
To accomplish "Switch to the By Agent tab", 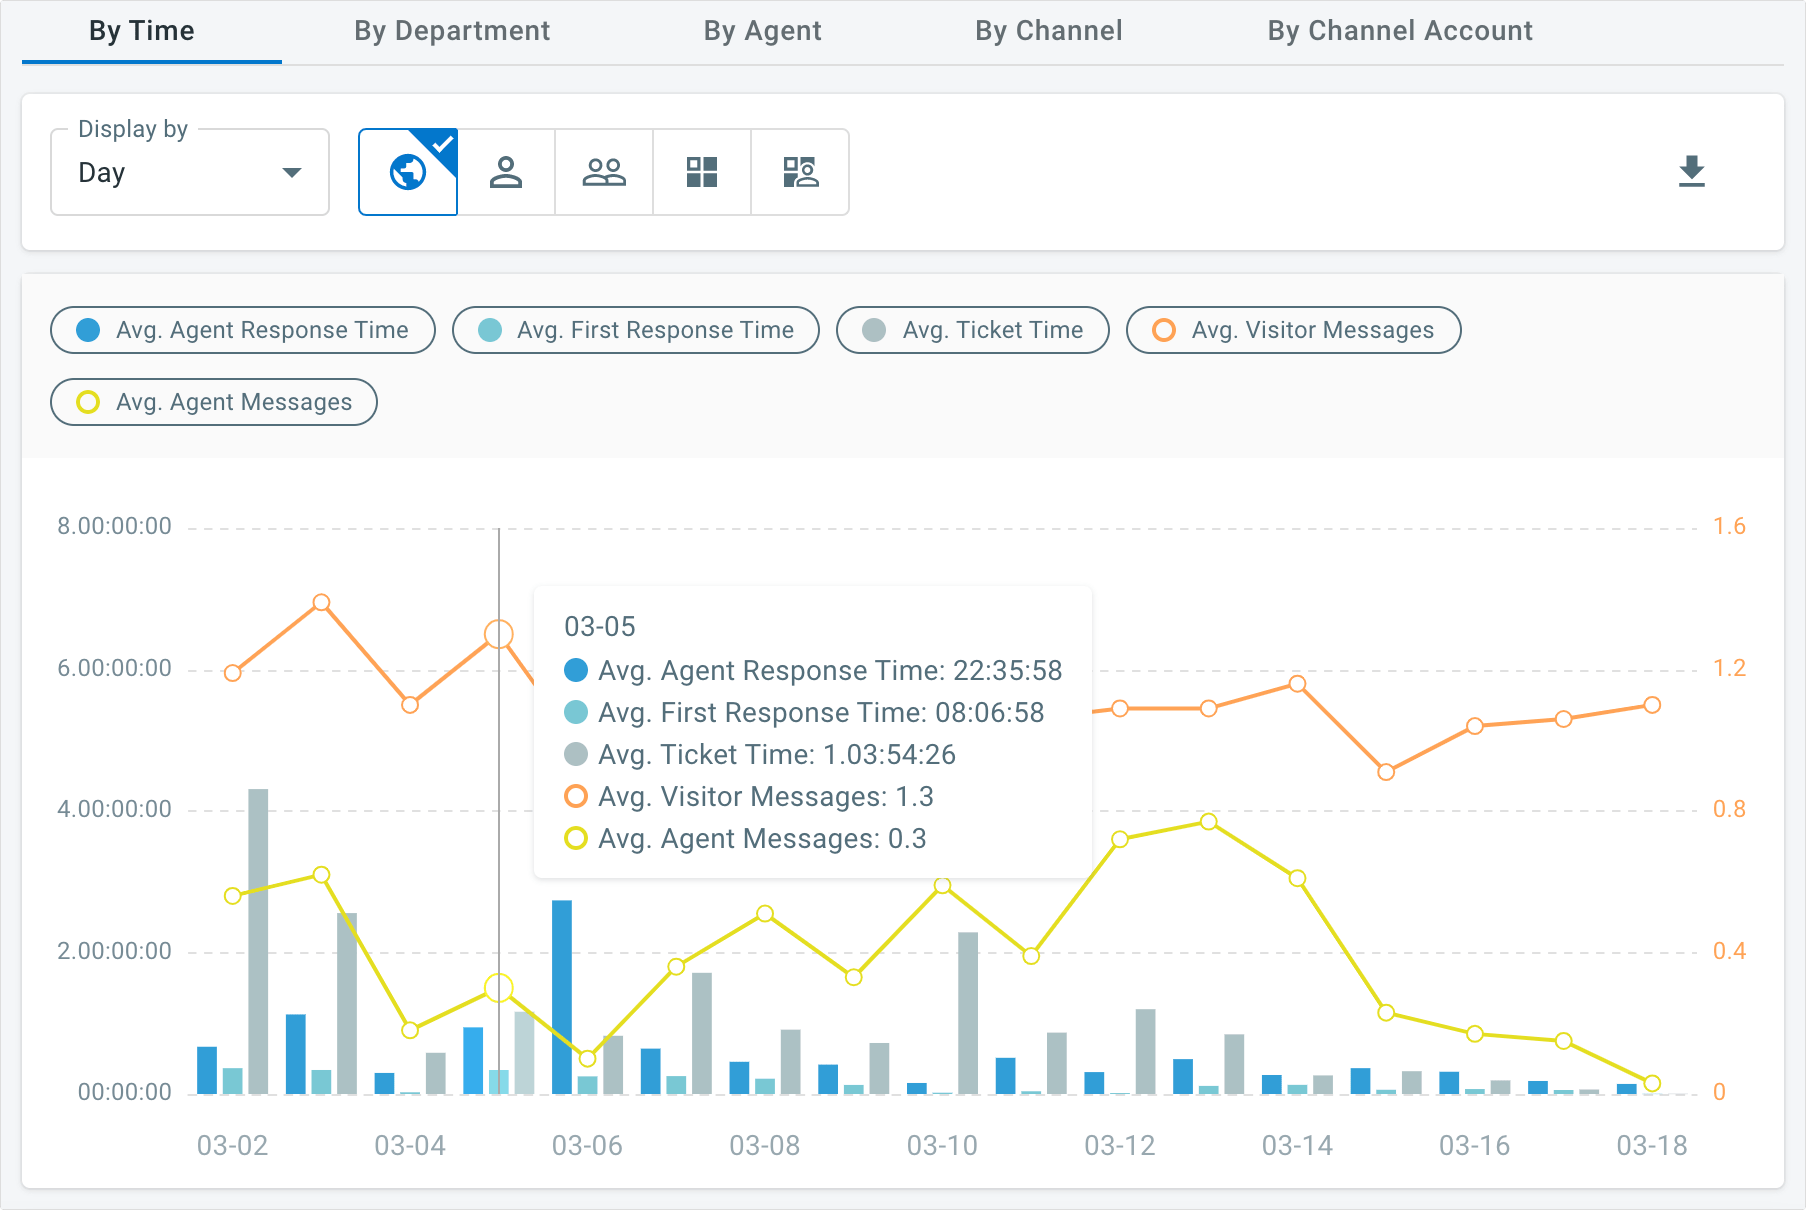I will tap(762, 31).
